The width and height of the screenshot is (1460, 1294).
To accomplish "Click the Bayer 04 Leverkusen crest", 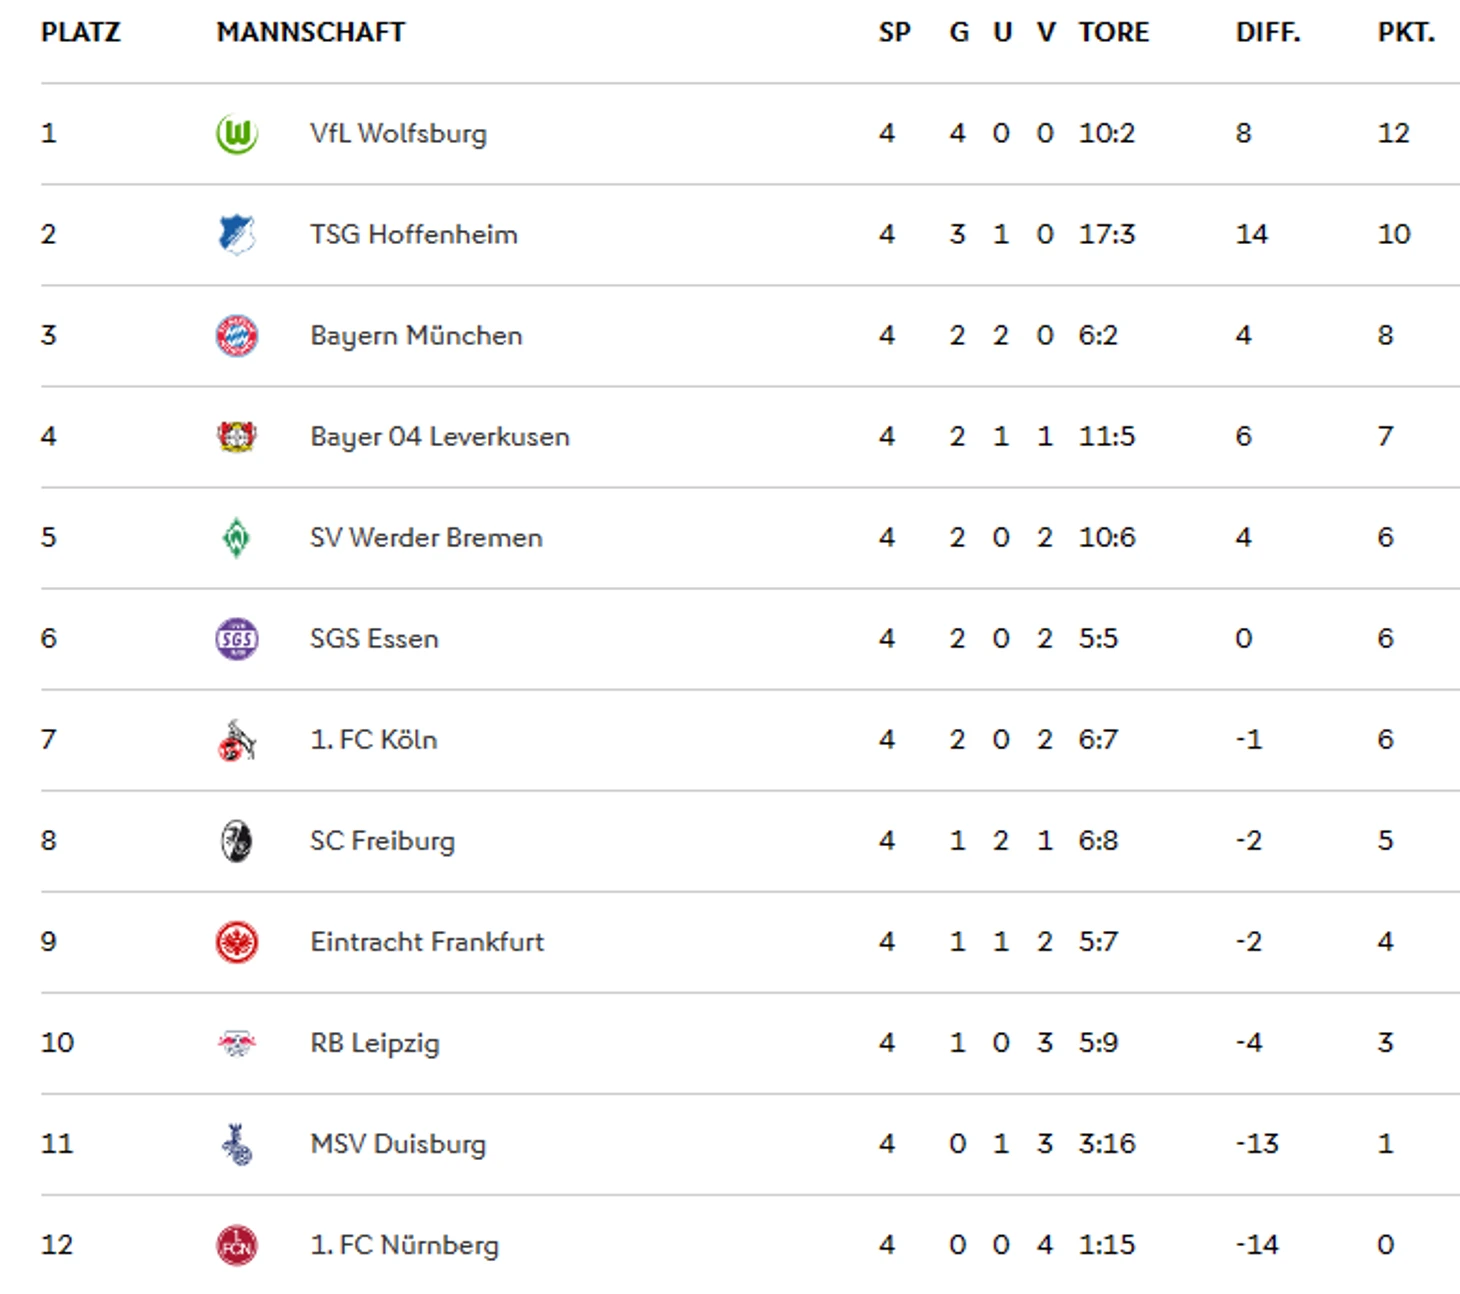I will 237,437.
